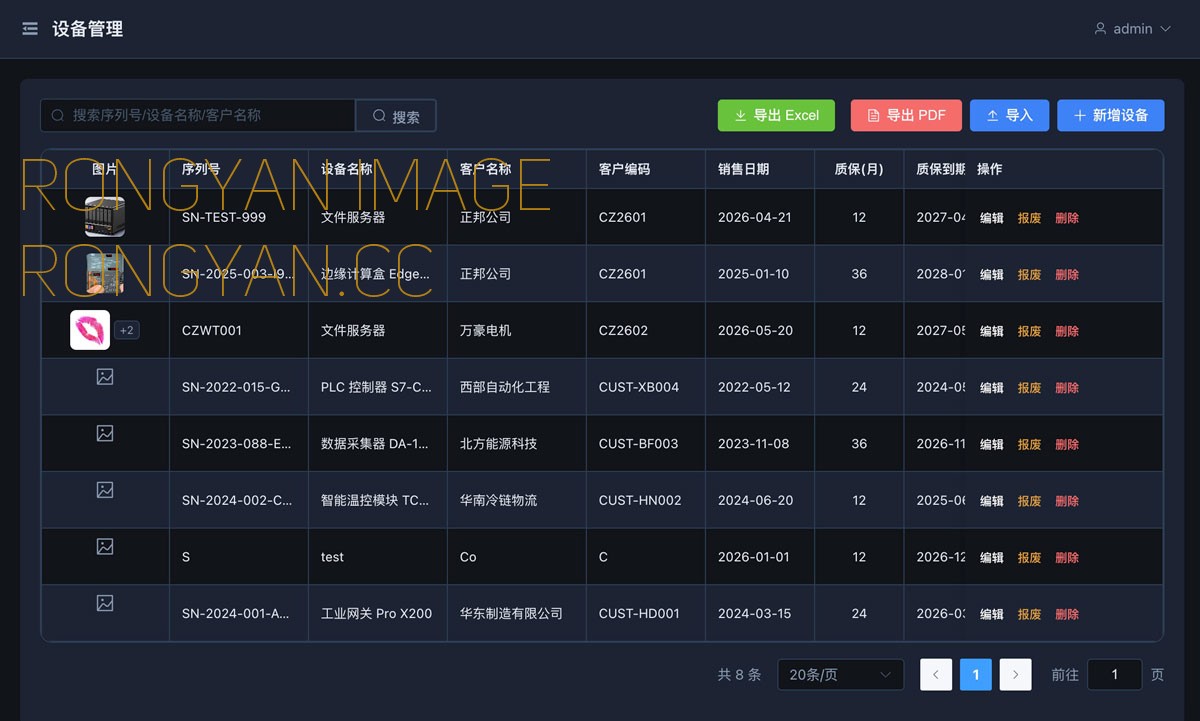Image resolution: width=1200 pixels, height=721 pixels.
Task: Scrap the SN-TEST-999 device via 报废
Action: pyautogui.click(x=1029, y=218)
